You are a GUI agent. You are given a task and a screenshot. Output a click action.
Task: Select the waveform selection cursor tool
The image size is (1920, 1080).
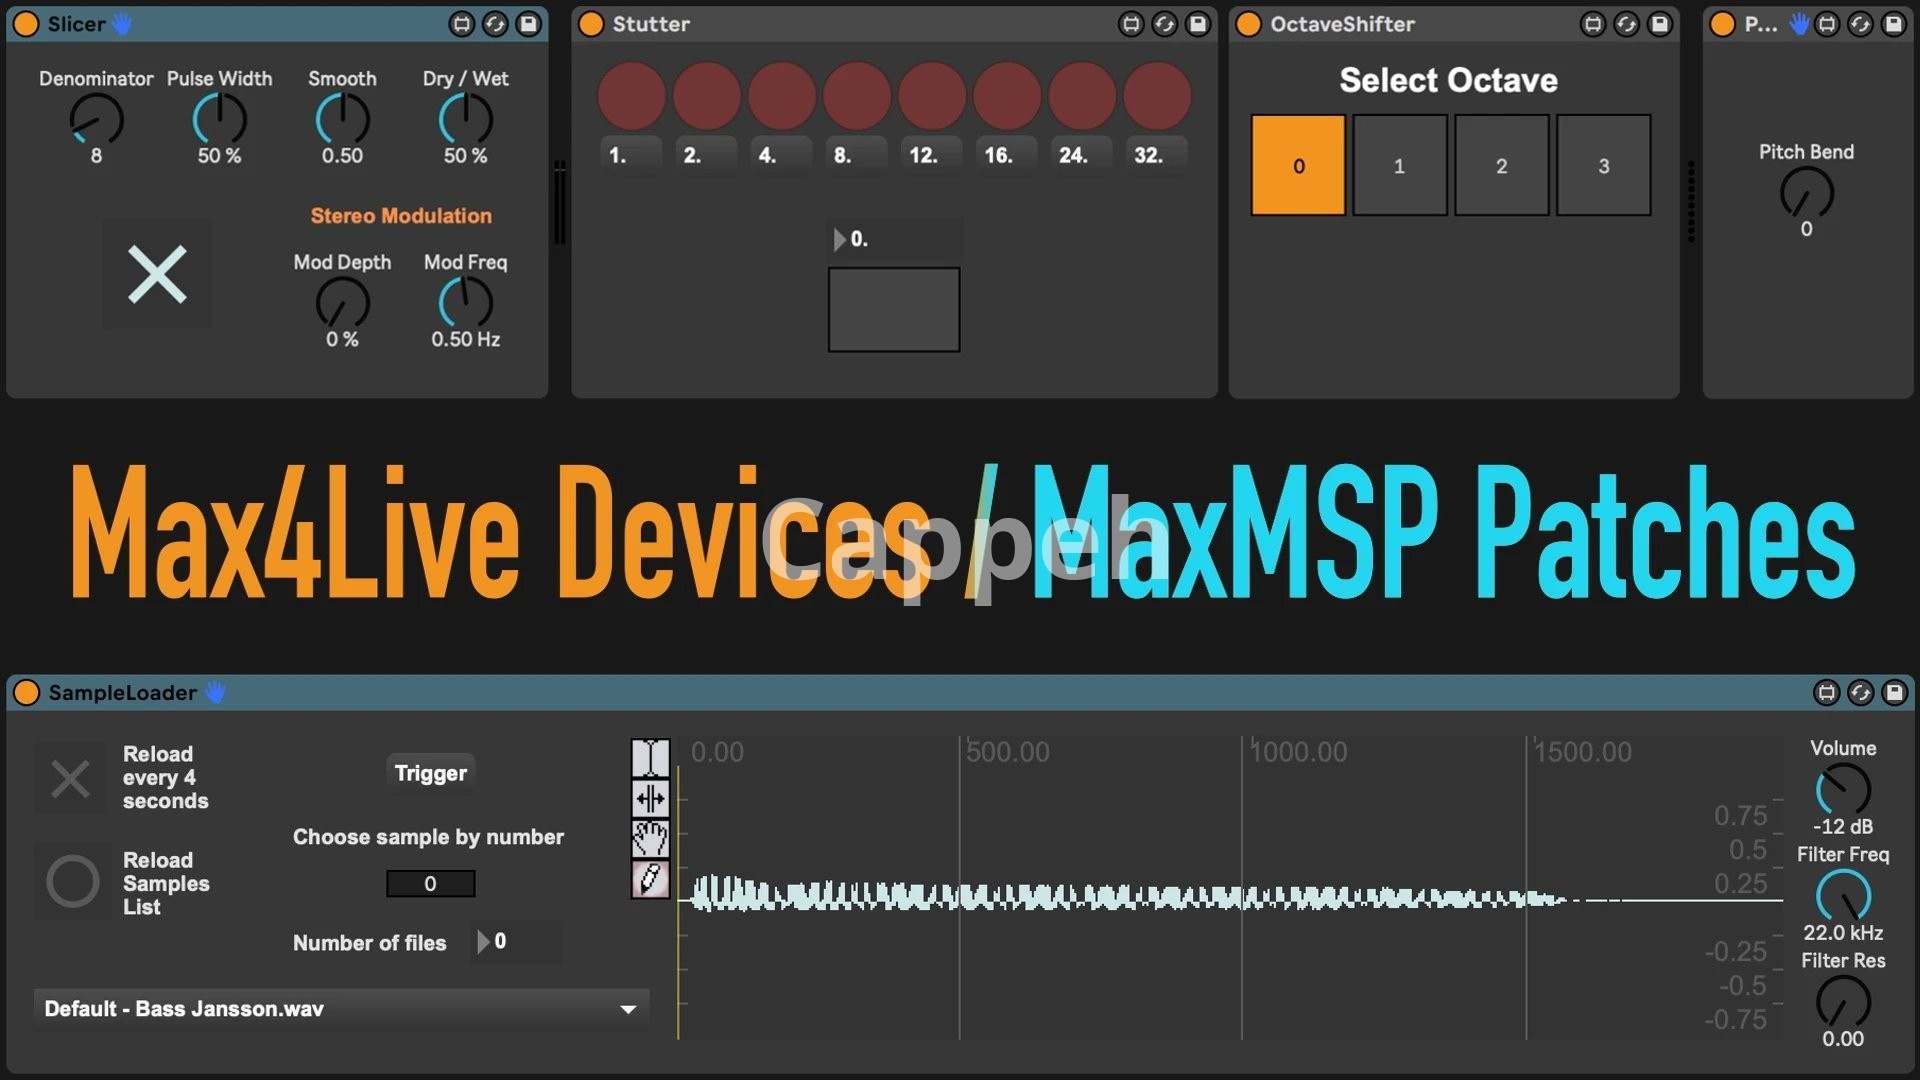(650, 758)
